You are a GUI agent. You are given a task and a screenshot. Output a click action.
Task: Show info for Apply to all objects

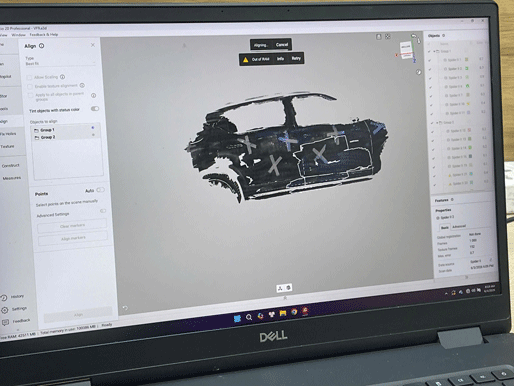point(94,95)
